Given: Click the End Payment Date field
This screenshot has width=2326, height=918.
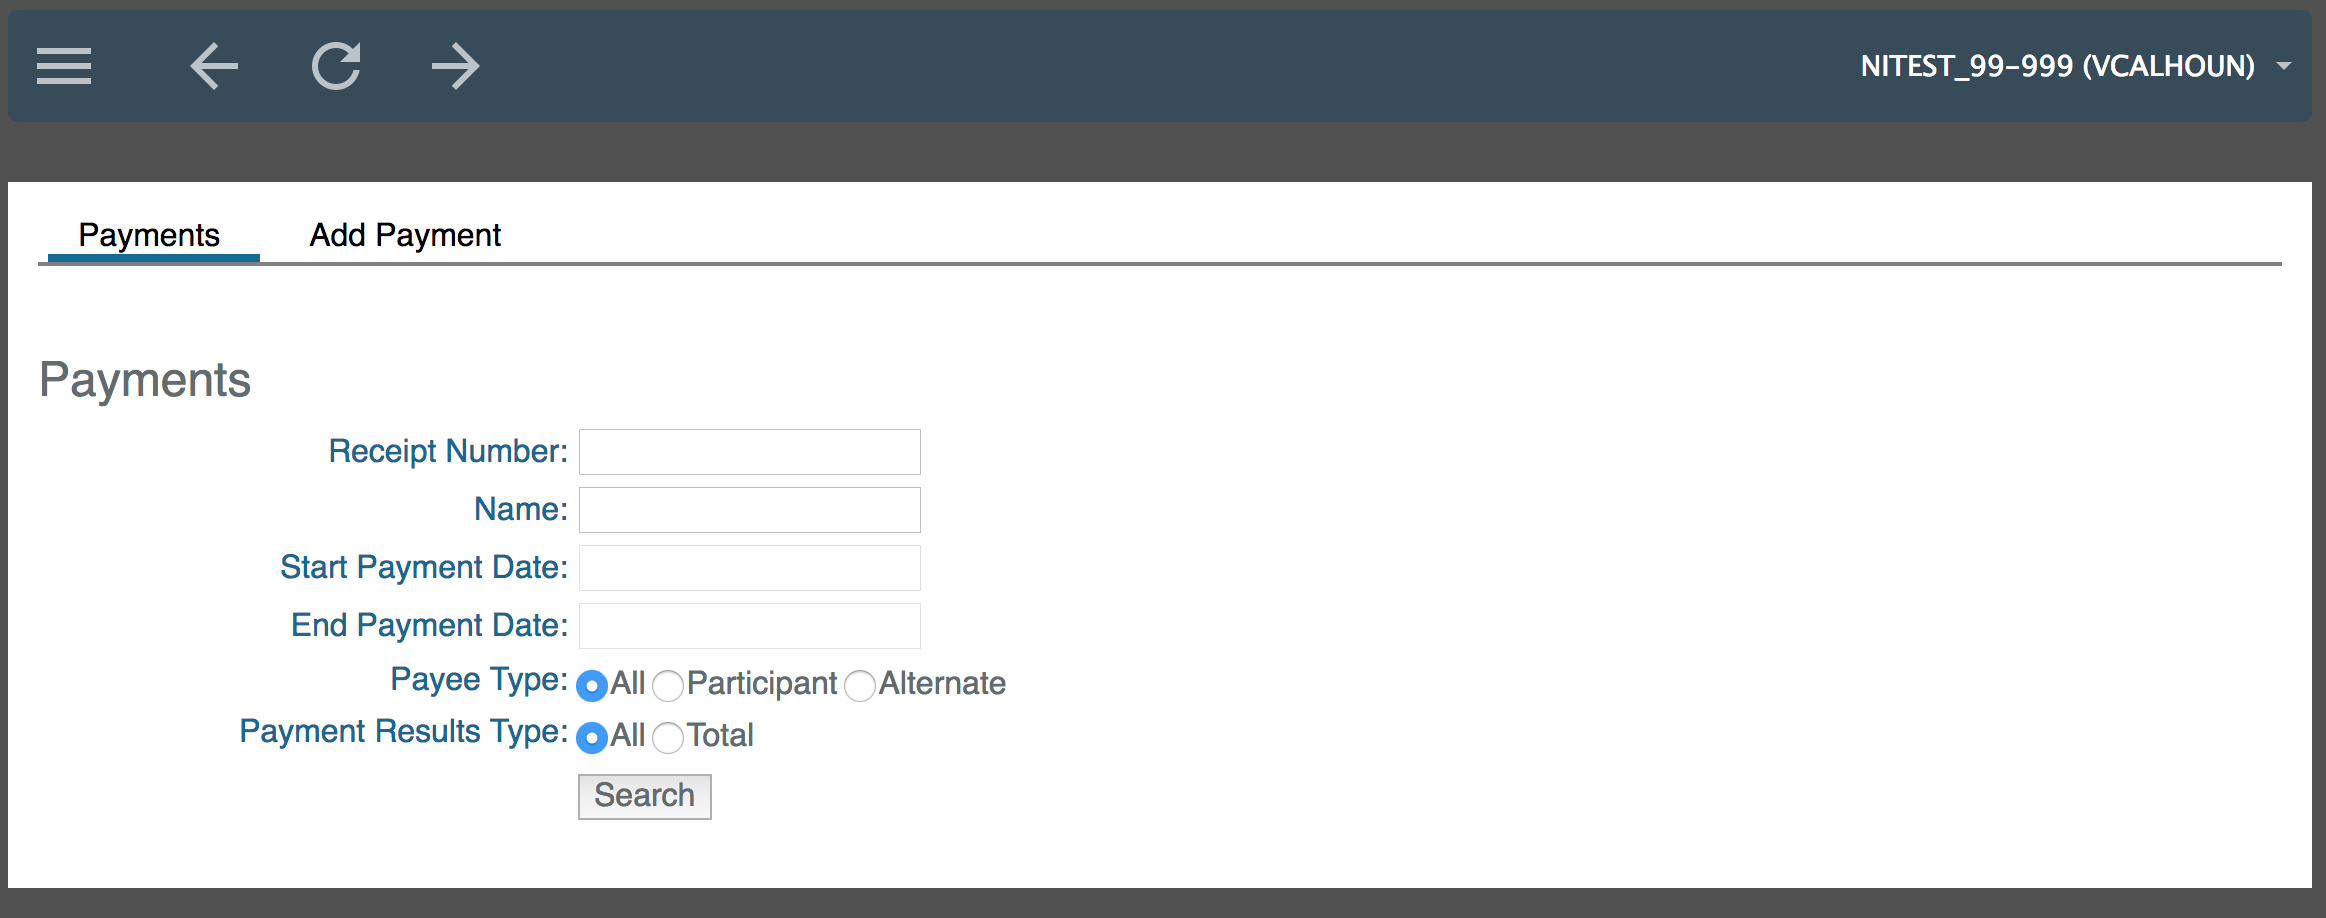Looking at the screenshot, I should [748, 624].
